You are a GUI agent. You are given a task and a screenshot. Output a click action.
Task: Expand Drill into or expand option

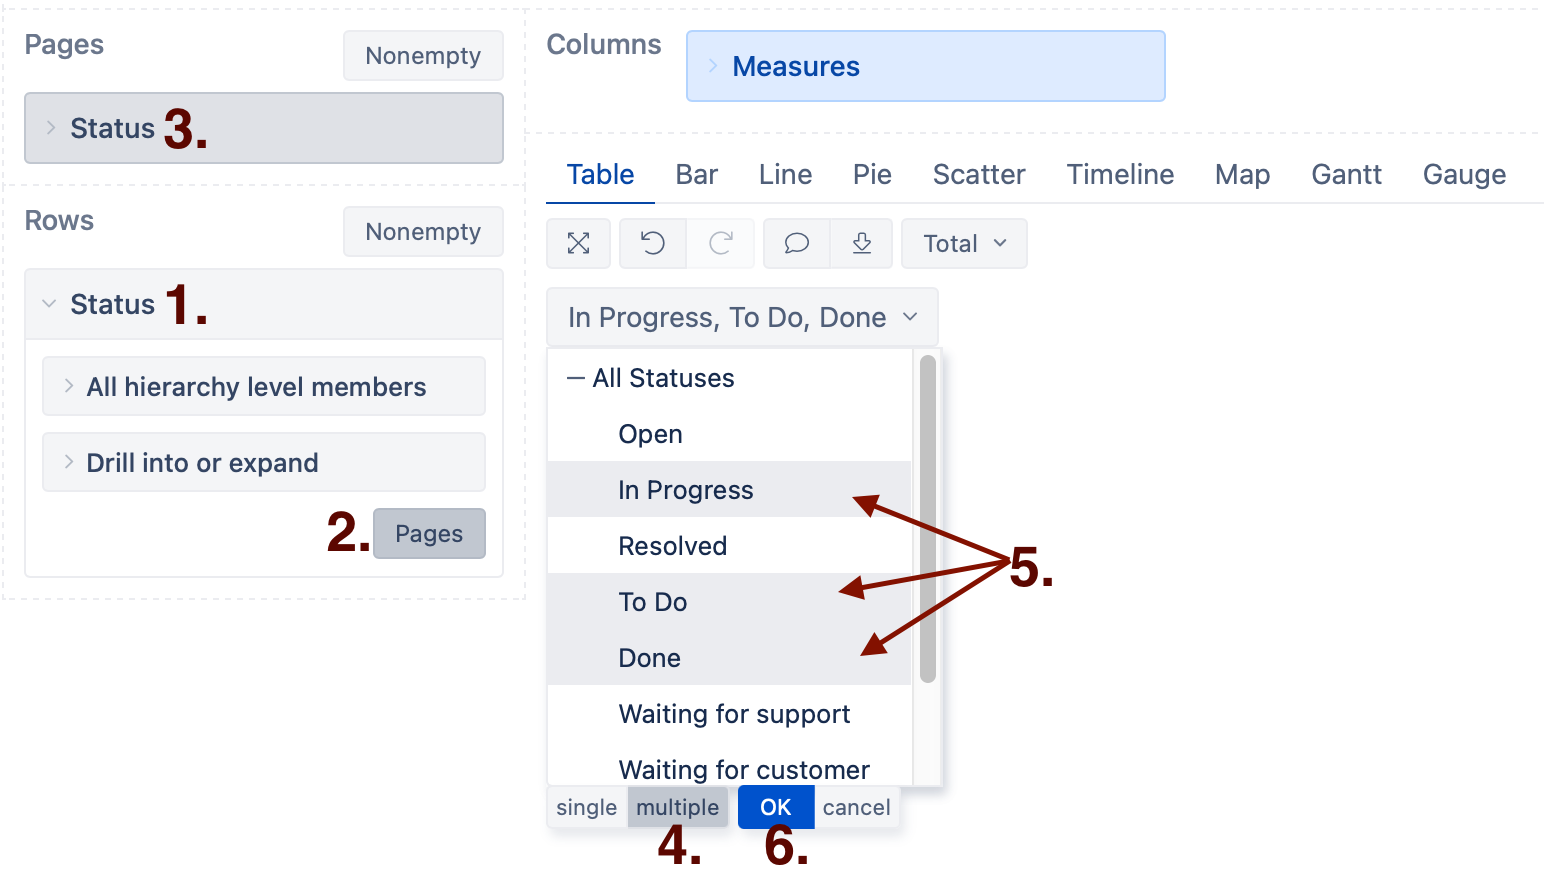coord(264,462)
